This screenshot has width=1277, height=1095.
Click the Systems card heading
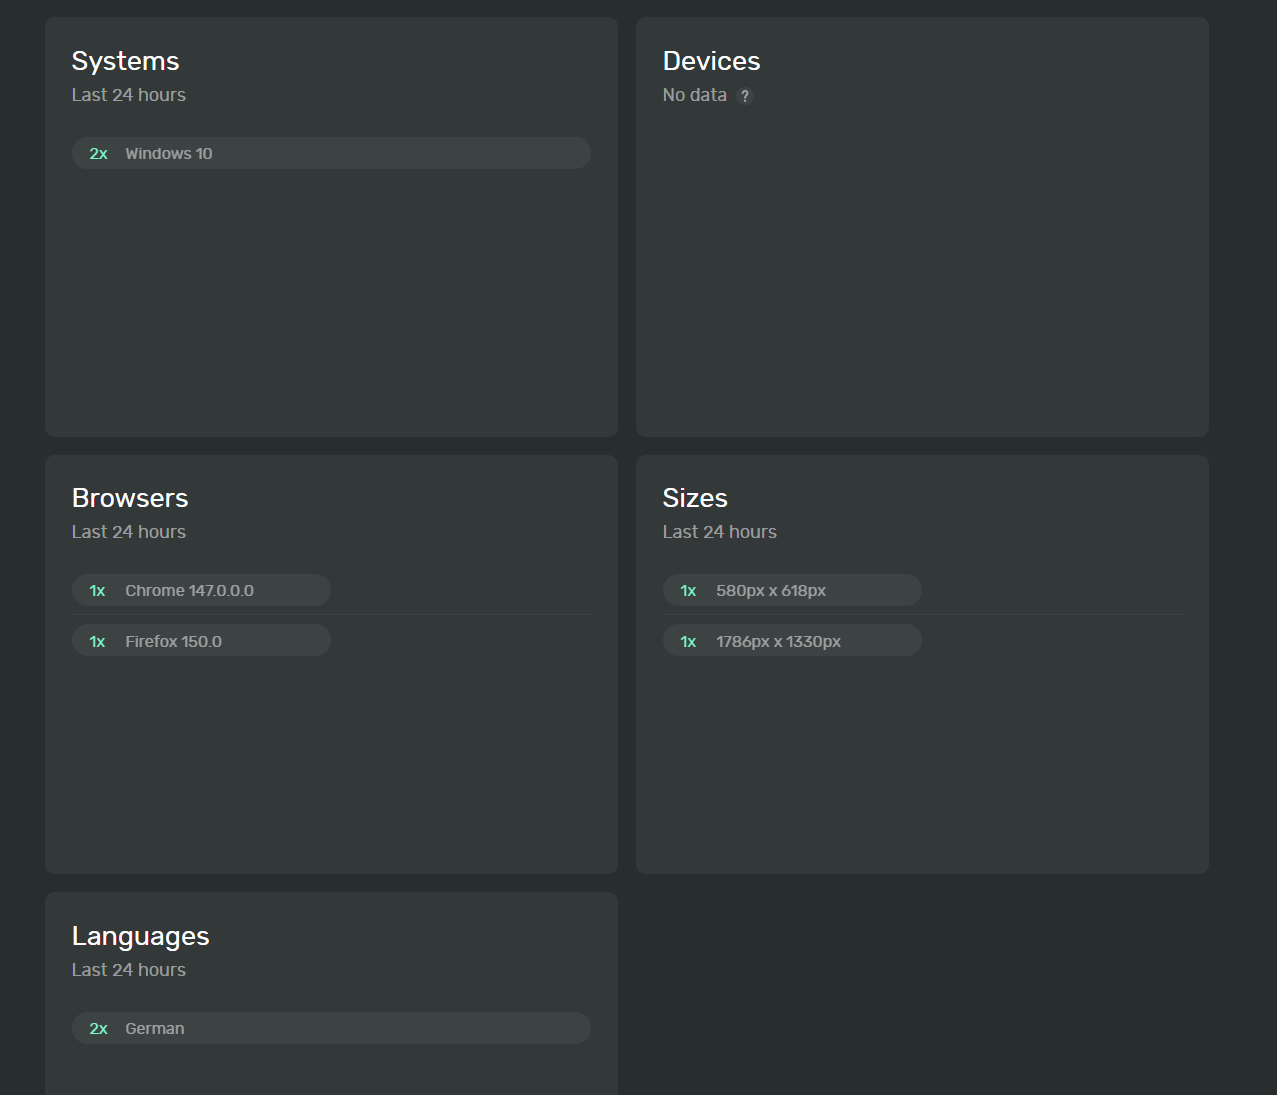click(x=125, y=61)
